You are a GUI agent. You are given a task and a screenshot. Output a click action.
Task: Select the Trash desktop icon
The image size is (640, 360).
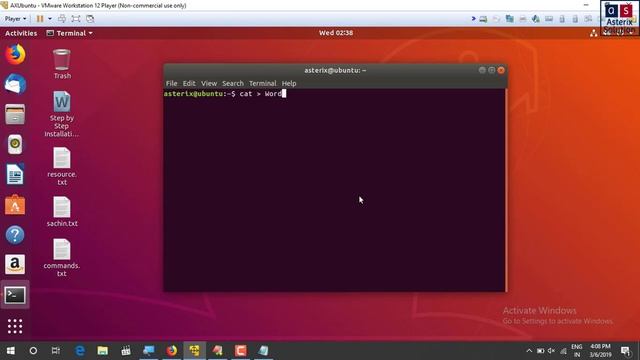click(x=62, y=64)
